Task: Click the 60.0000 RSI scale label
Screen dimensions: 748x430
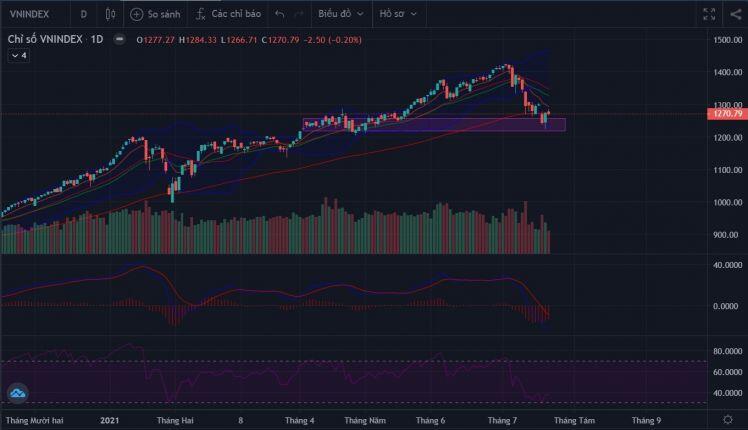Action: coord(728,372)
